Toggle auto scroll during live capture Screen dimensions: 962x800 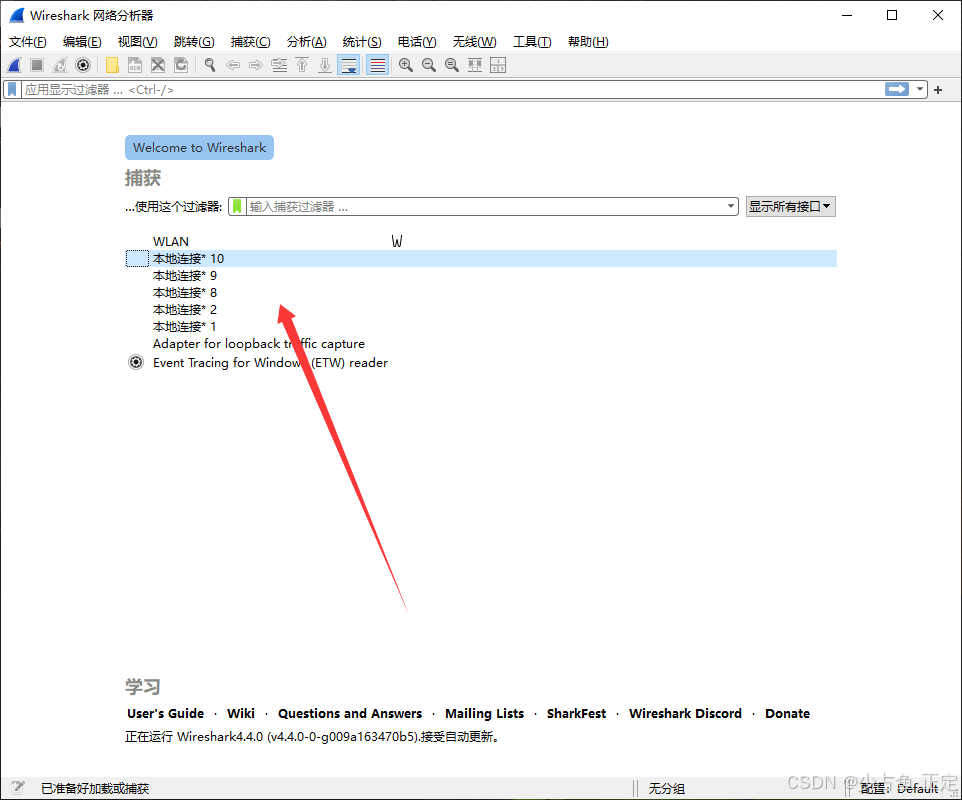[x=349, y=65]
